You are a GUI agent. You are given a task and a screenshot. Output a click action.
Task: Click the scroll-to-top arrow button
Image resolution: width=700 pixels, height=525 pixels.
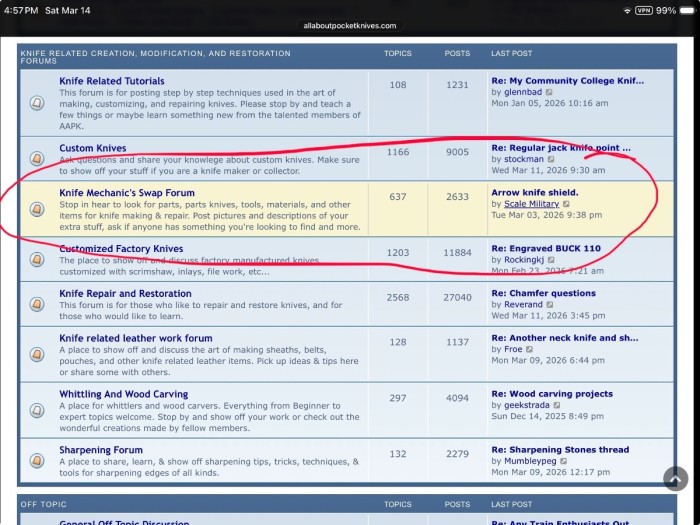(x=675, y=479)
